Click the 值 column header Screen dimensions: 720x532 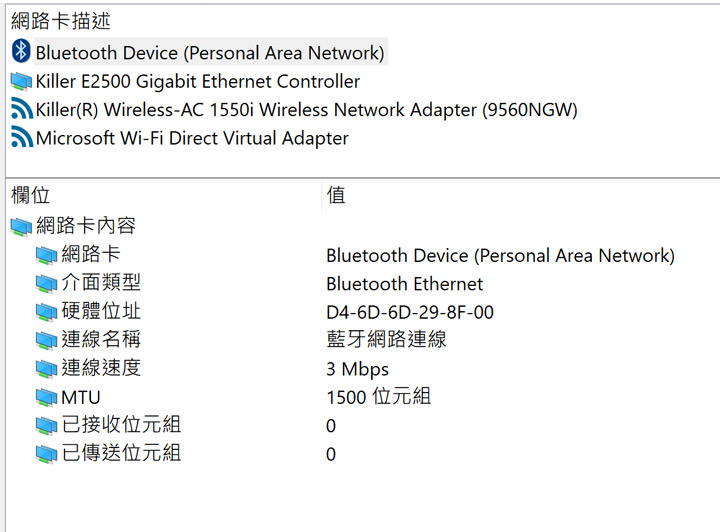pyautogui.click(x=337, y=196)
